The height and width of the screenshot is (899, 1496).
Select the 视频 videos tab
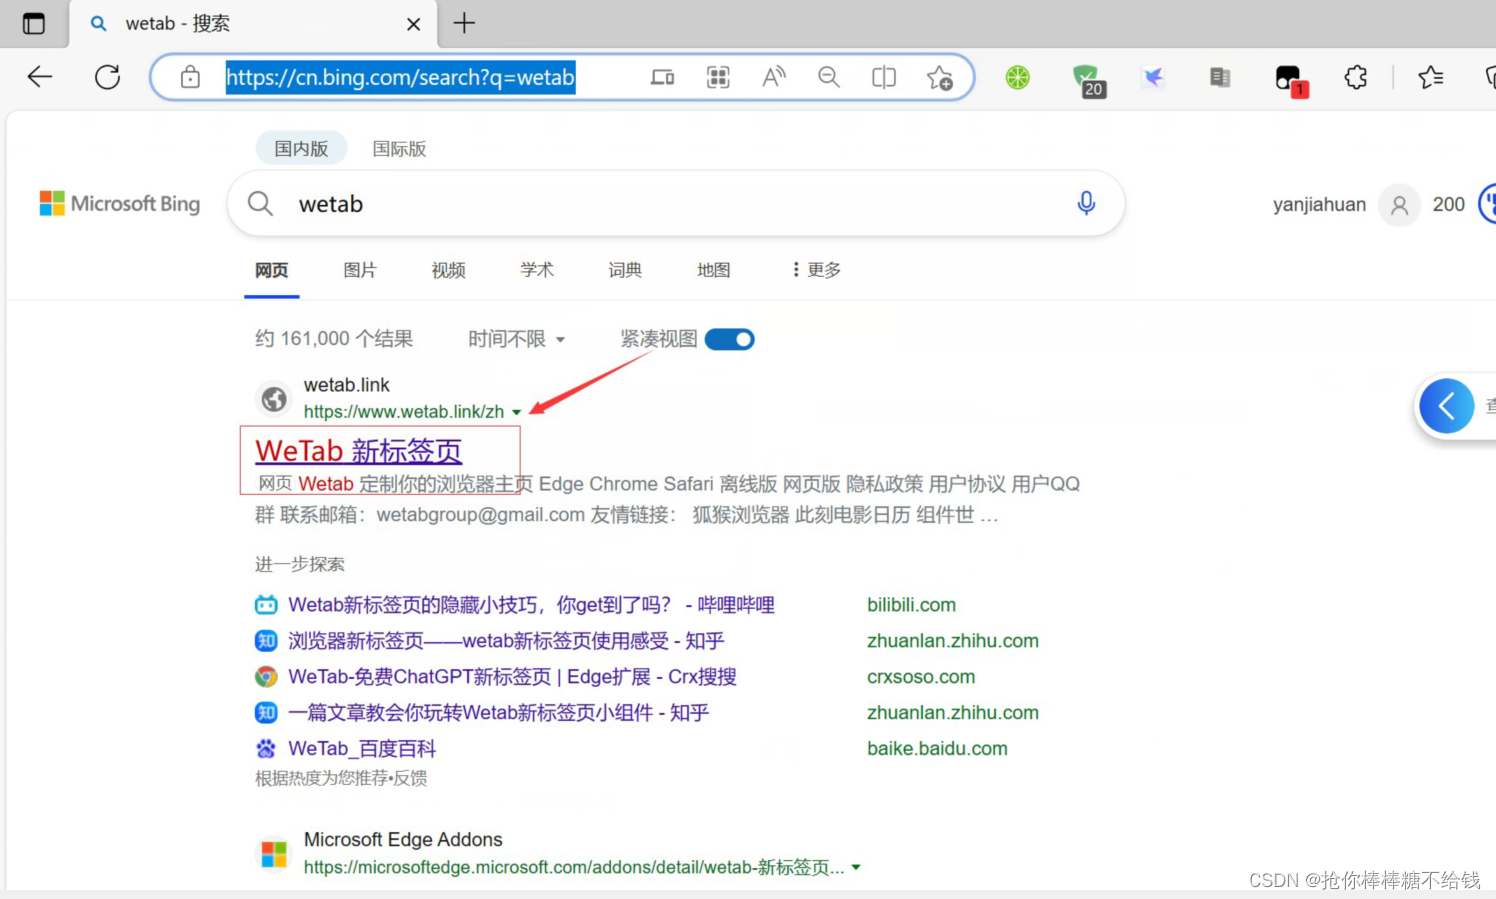[x=448, y=270]
